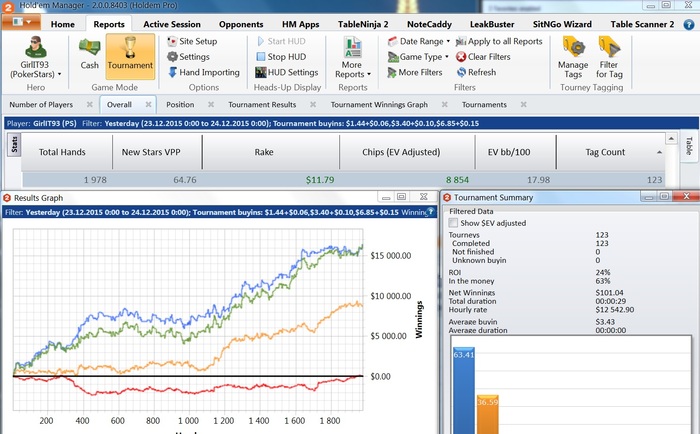This screenshot has width=700, height=434.
Task: Open the vertical Table side tab
Action: [688, 146]
